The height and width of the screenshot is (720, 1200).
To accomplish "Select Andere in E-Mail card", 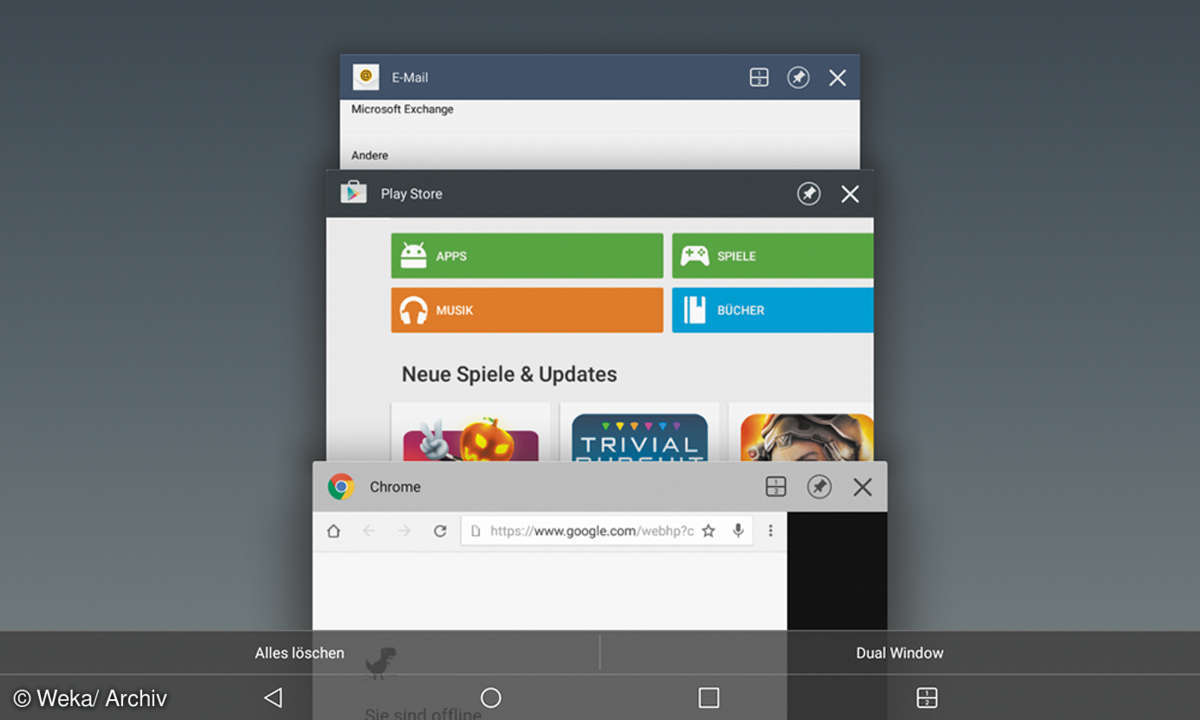I will tap(370, 155).
